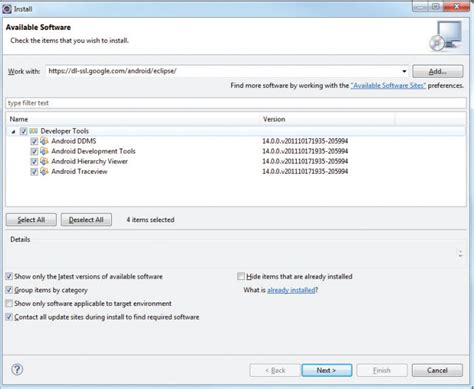
Task: Collapse the Developer Tools tree node
Action: (x=13, y=132)
